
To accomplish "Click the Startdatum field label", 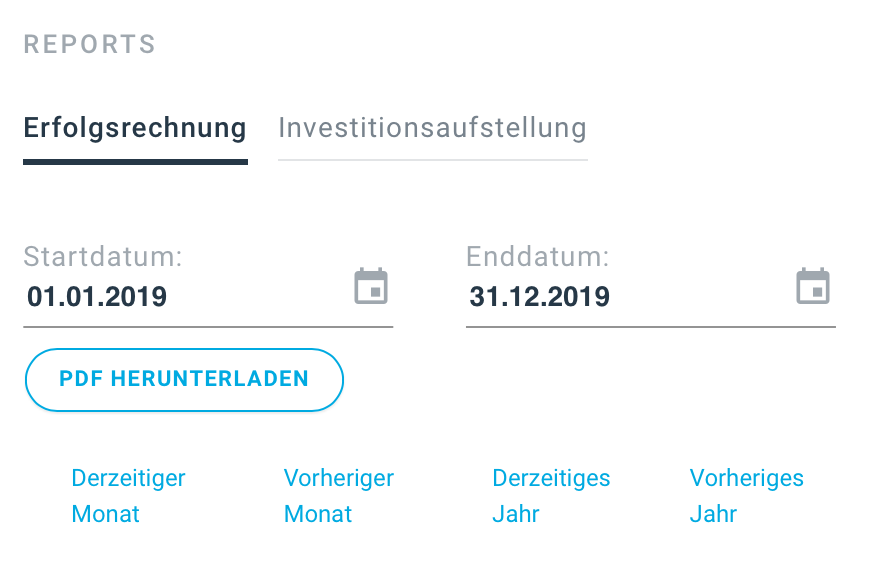I will tap(103, 257).
